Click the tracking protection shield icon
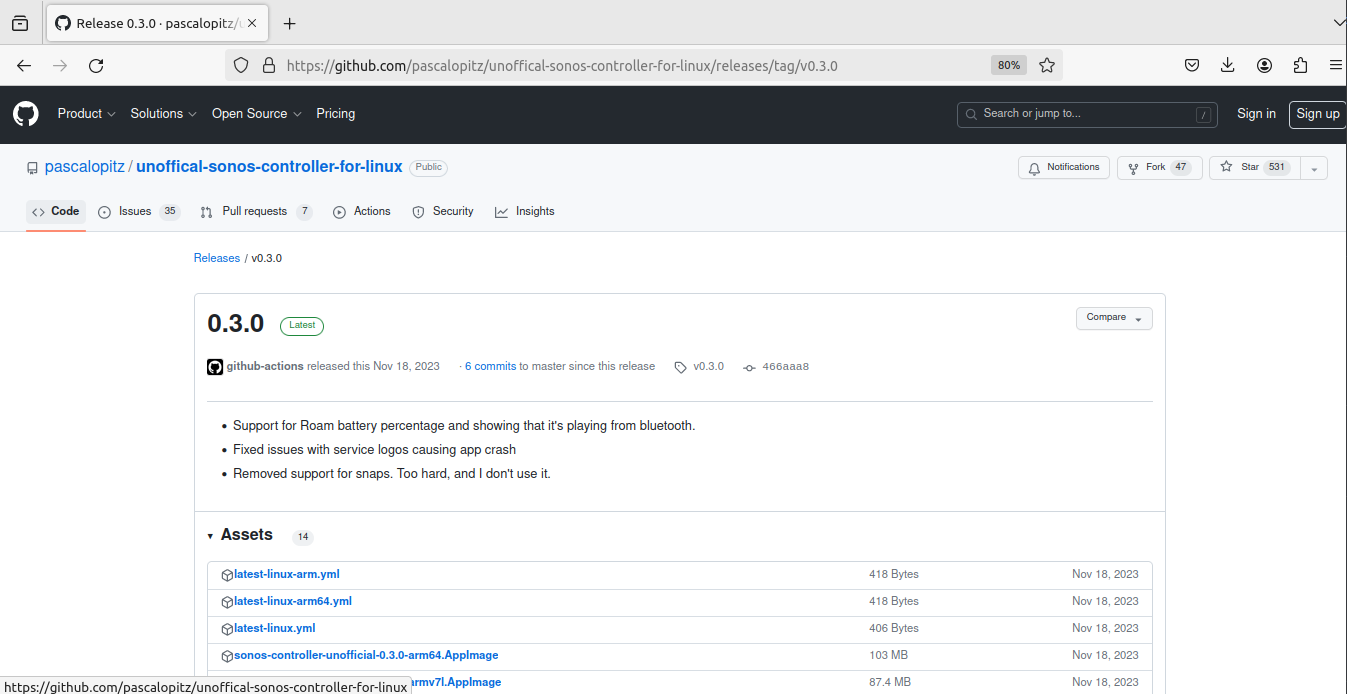Screen dimensions: 1347x694 (240, 65)
